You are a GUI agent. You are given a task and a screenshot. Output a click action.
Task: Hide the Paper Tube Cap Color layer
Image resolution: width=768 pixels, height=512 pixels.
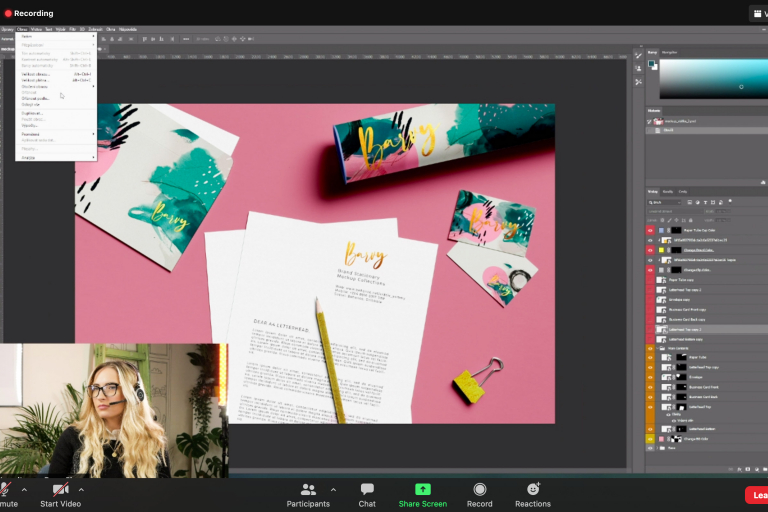(650, 230)
